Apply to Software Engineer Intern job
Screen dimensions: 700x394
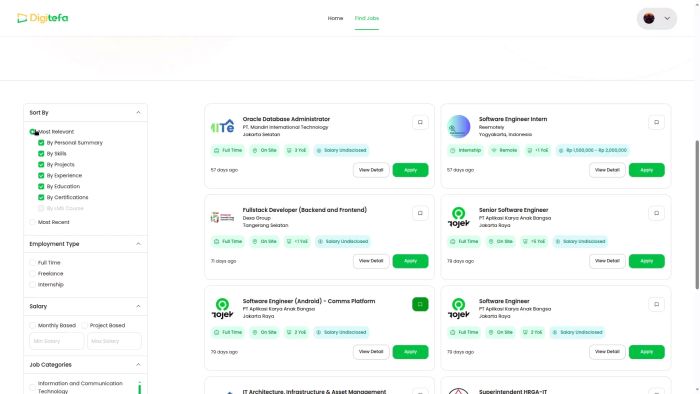646,170
